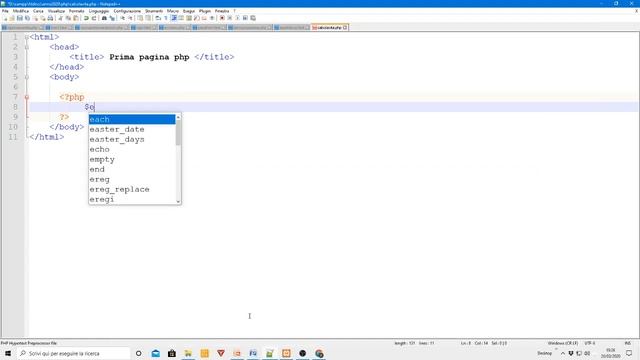Screen dimensions: 640x360
Task: Click the Record Macro red icon
Action: 222,18
